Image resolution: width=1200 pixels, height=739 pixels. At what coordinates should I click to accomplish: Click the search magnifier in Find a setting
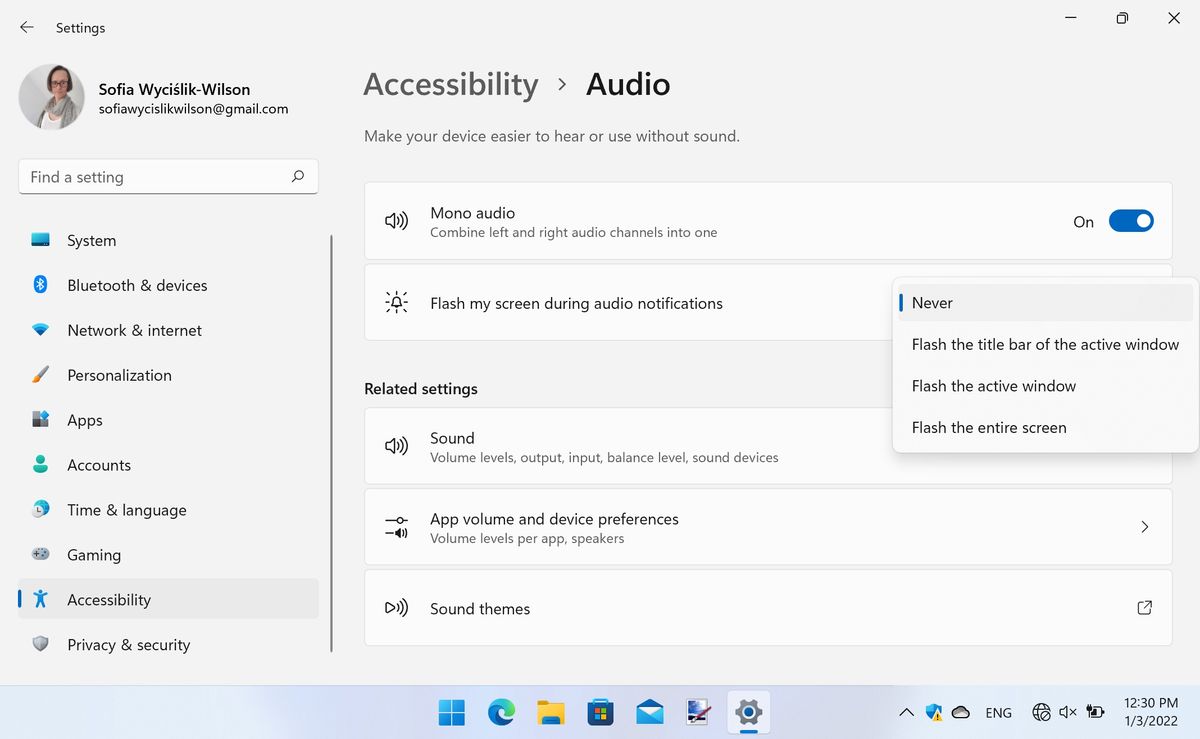297,176
